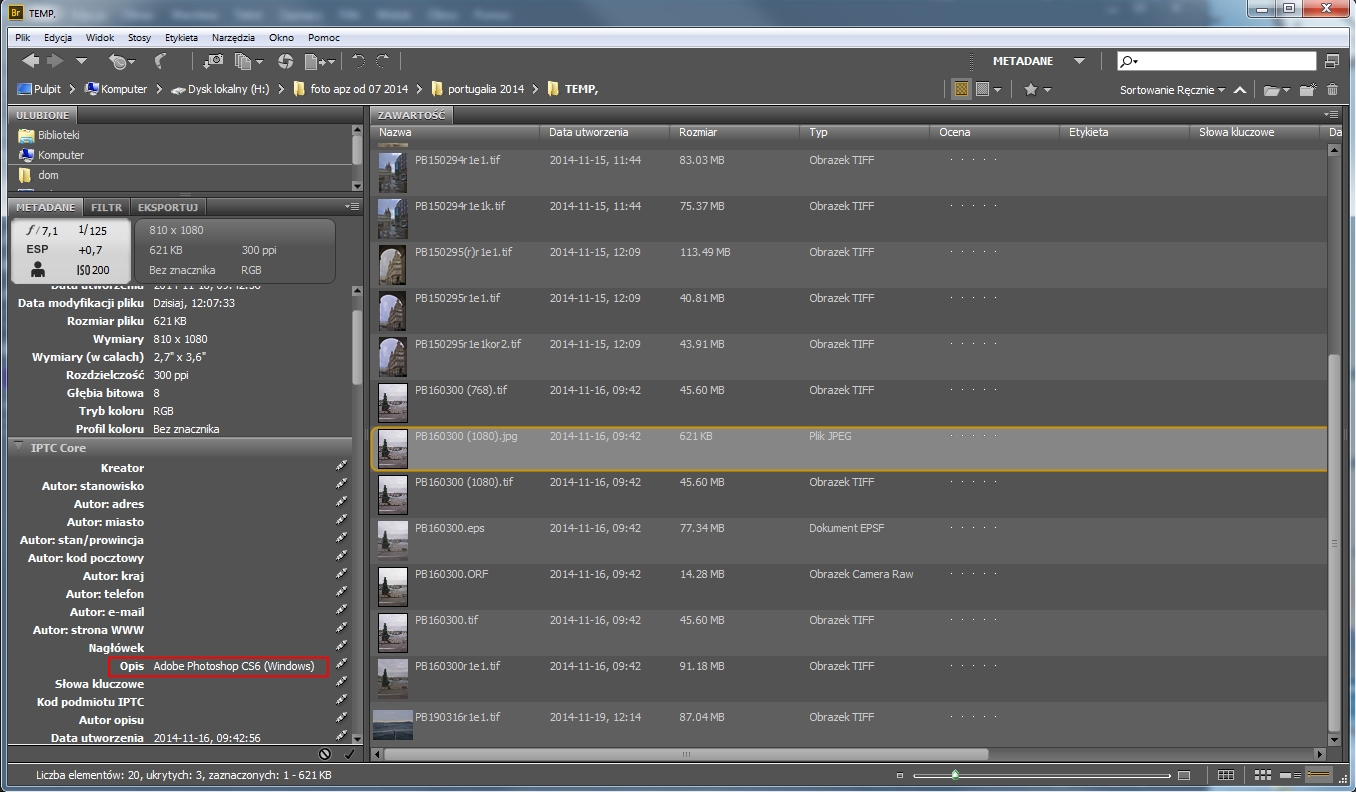Apply metadata changes with checkmark icon

pyautogui.click(x=349, y=754)
